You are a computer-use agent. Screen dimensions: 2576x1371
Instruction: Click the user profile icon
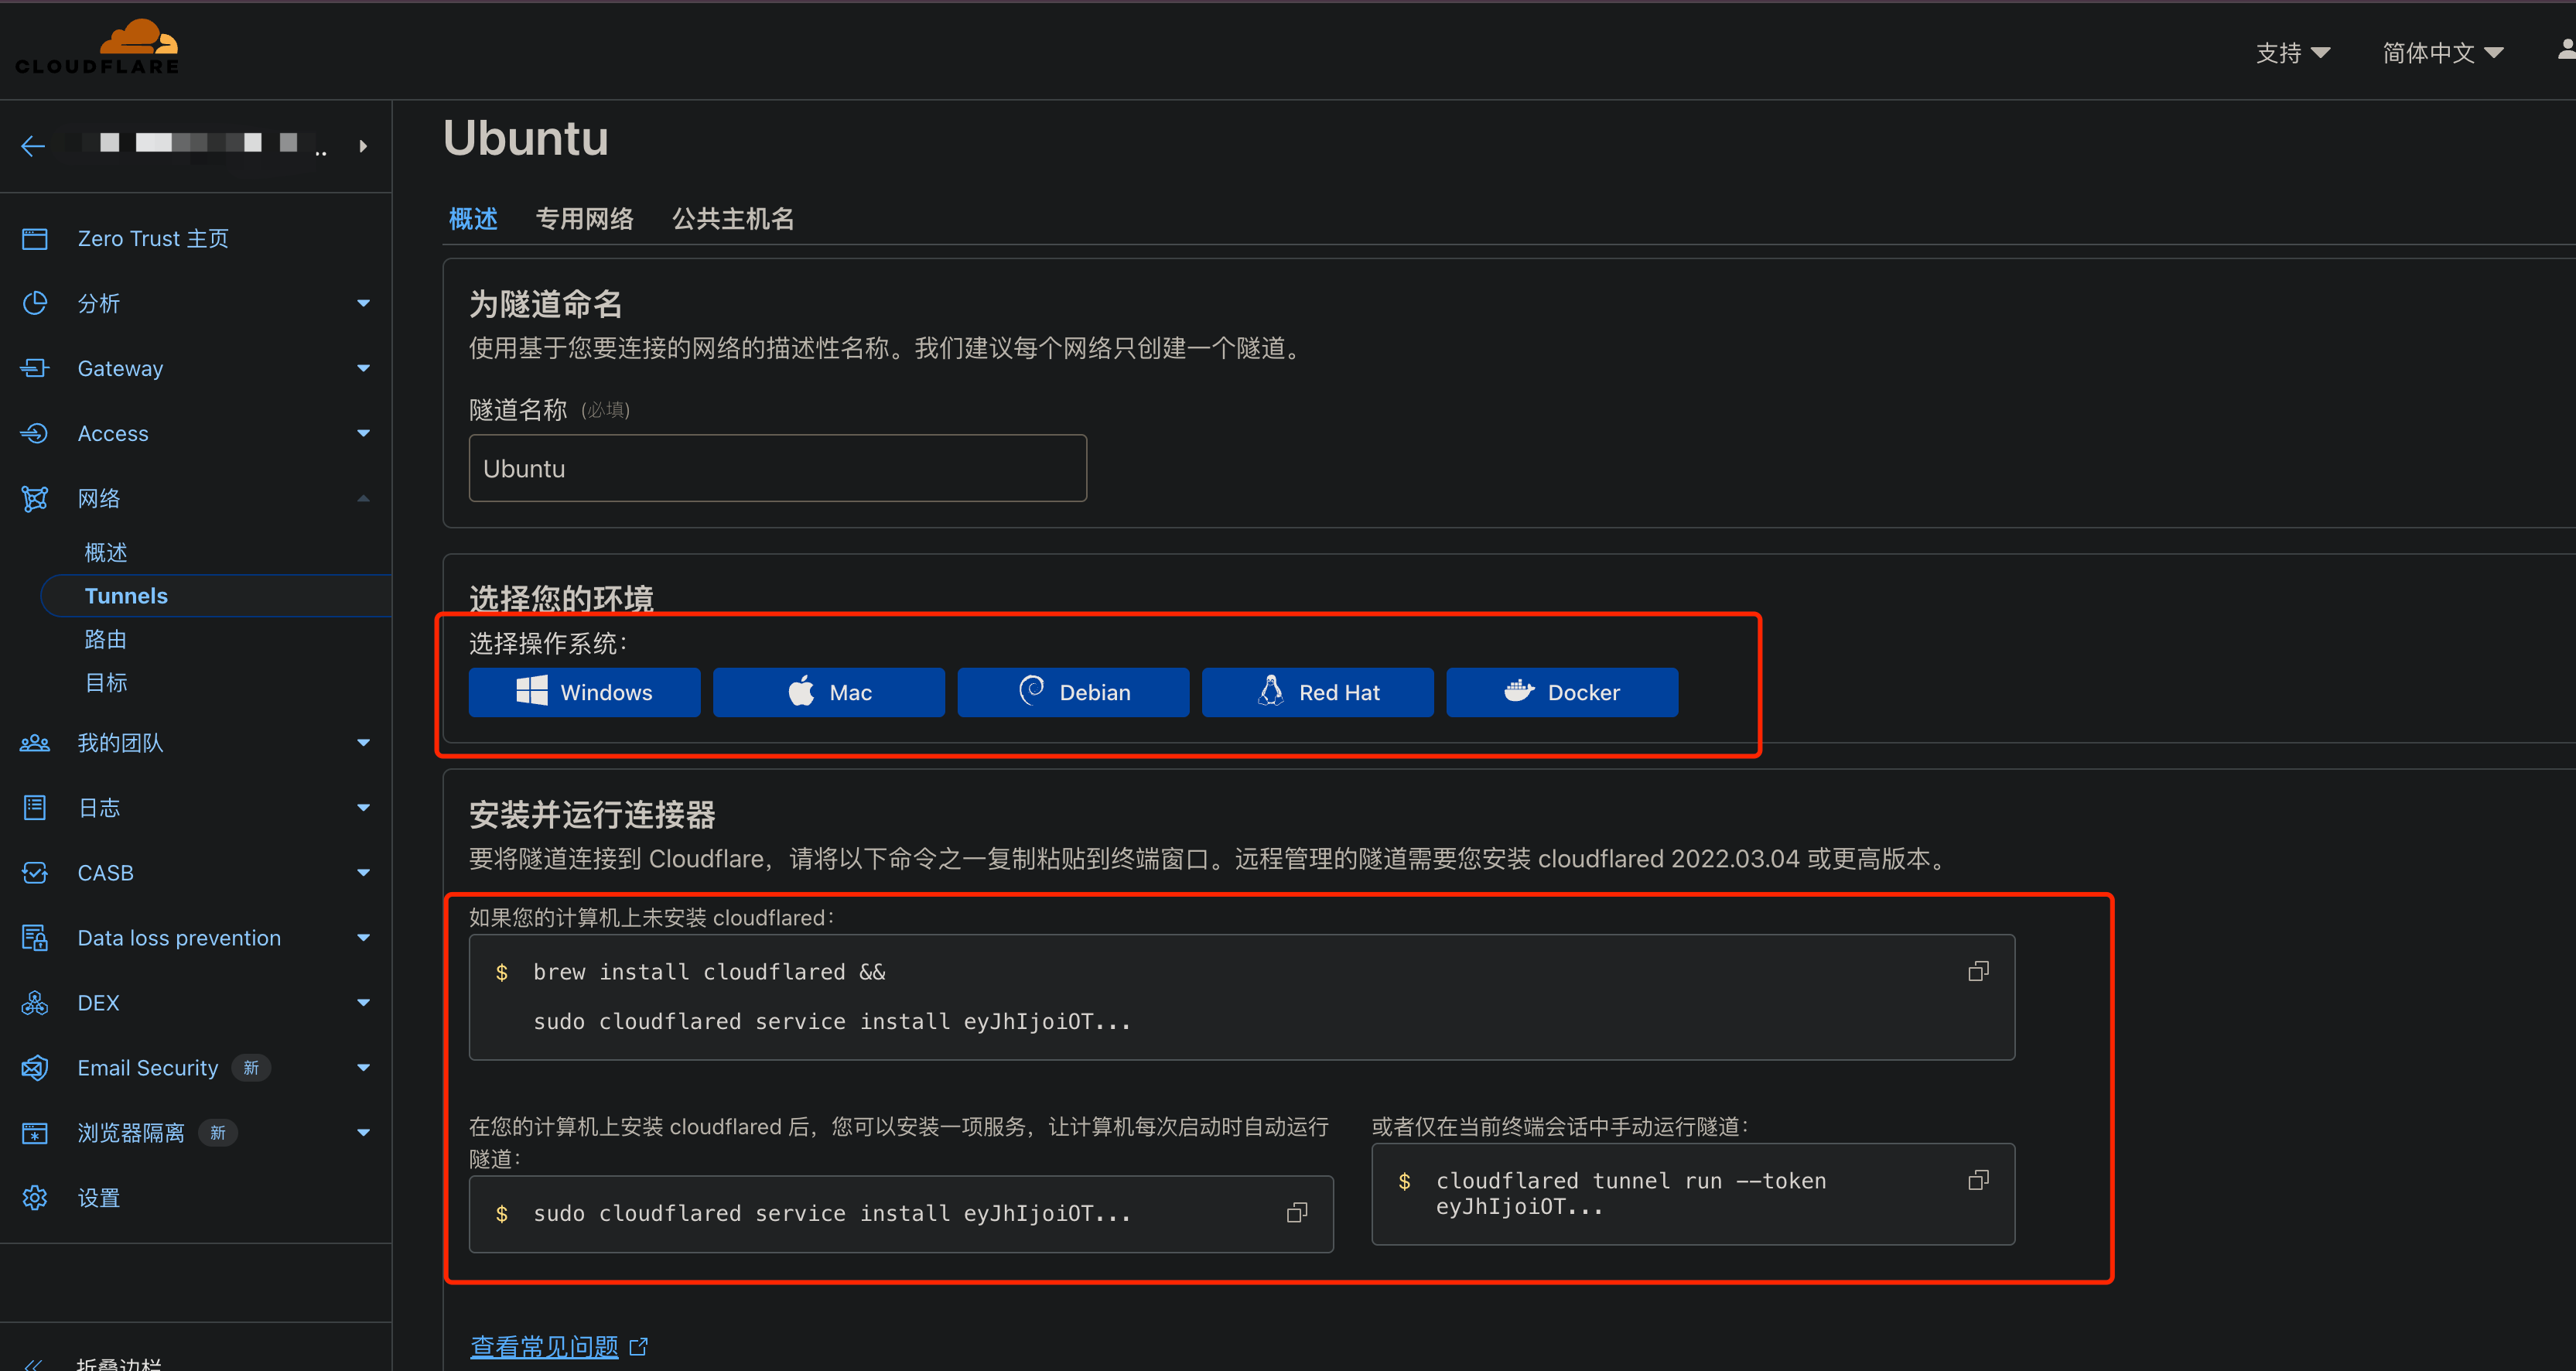pos(2565,50)
